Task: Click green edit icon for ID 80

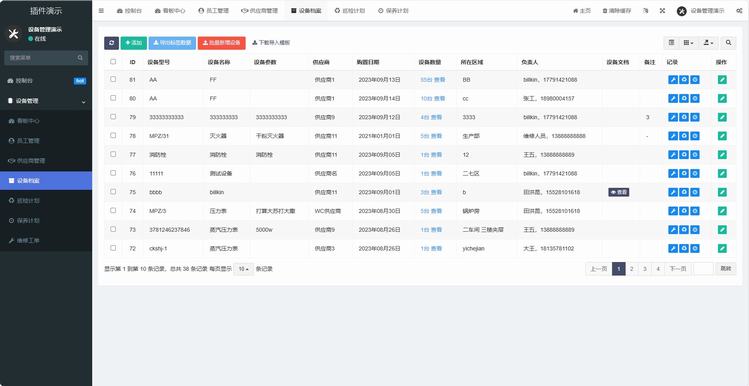Action: 722,98
